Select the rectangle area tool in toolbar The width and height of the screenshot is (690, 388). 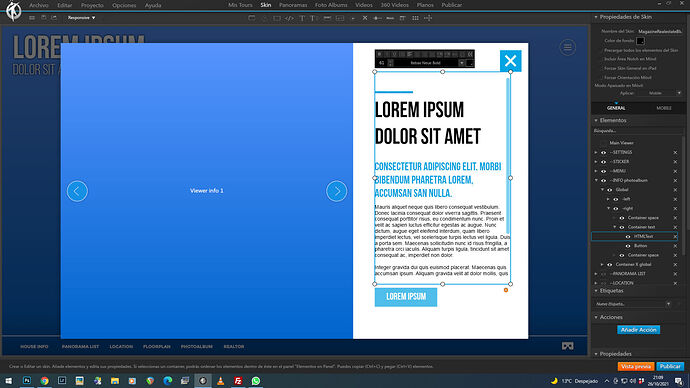click(x=276, y=18)
